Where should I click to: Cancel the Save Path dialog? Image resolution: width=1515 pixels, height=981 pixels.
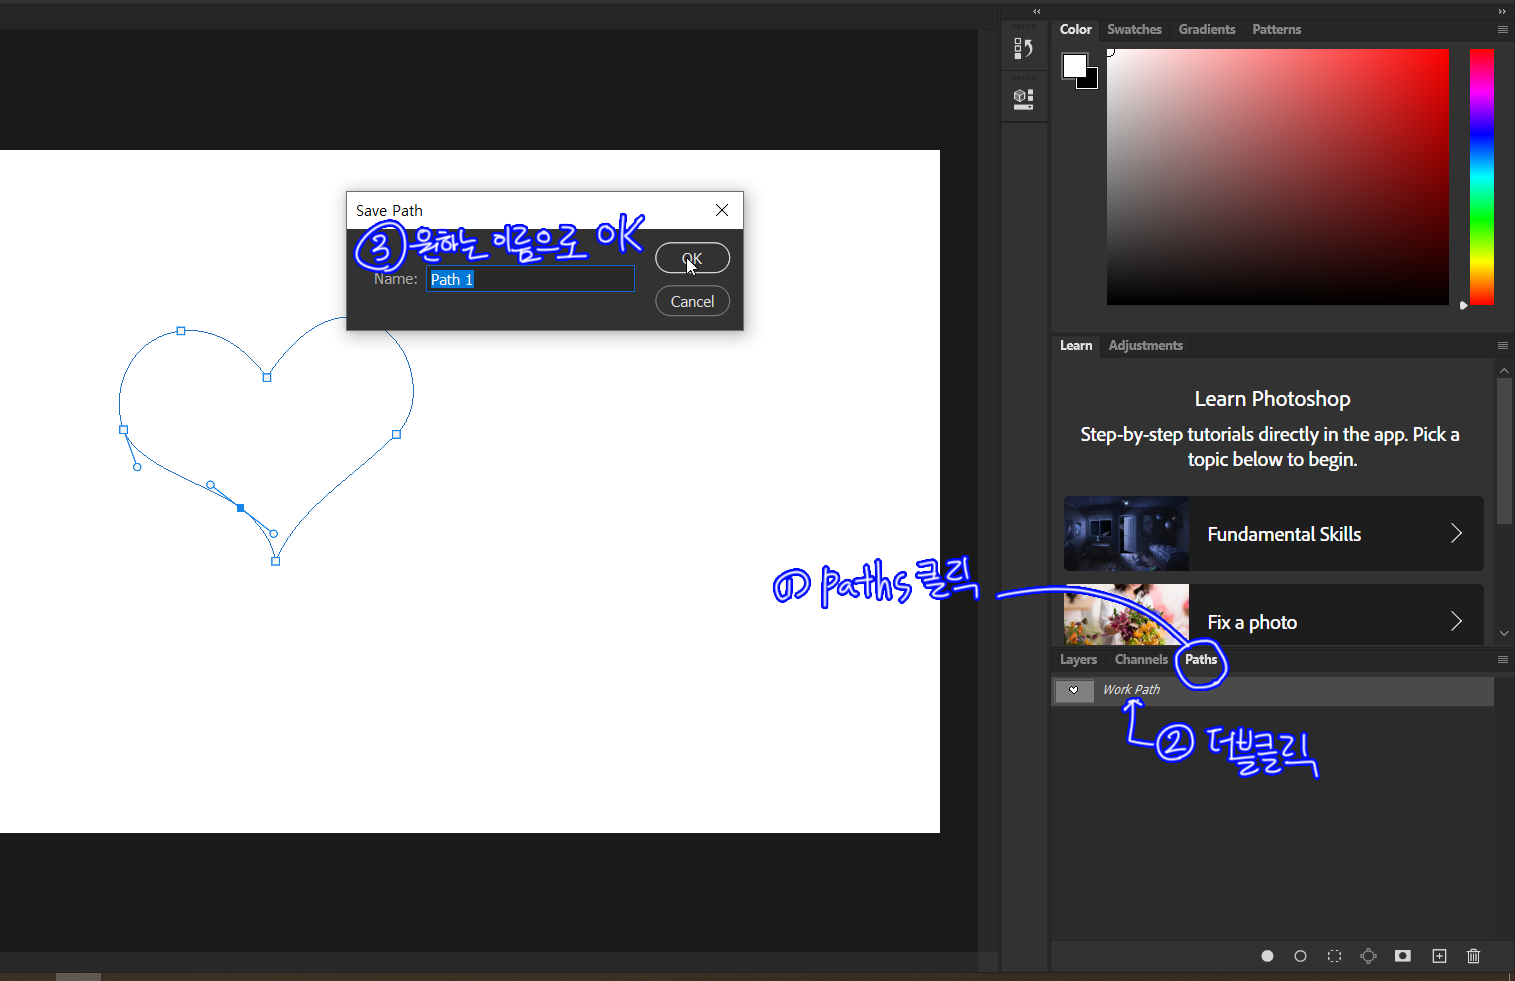coord(692,302)
